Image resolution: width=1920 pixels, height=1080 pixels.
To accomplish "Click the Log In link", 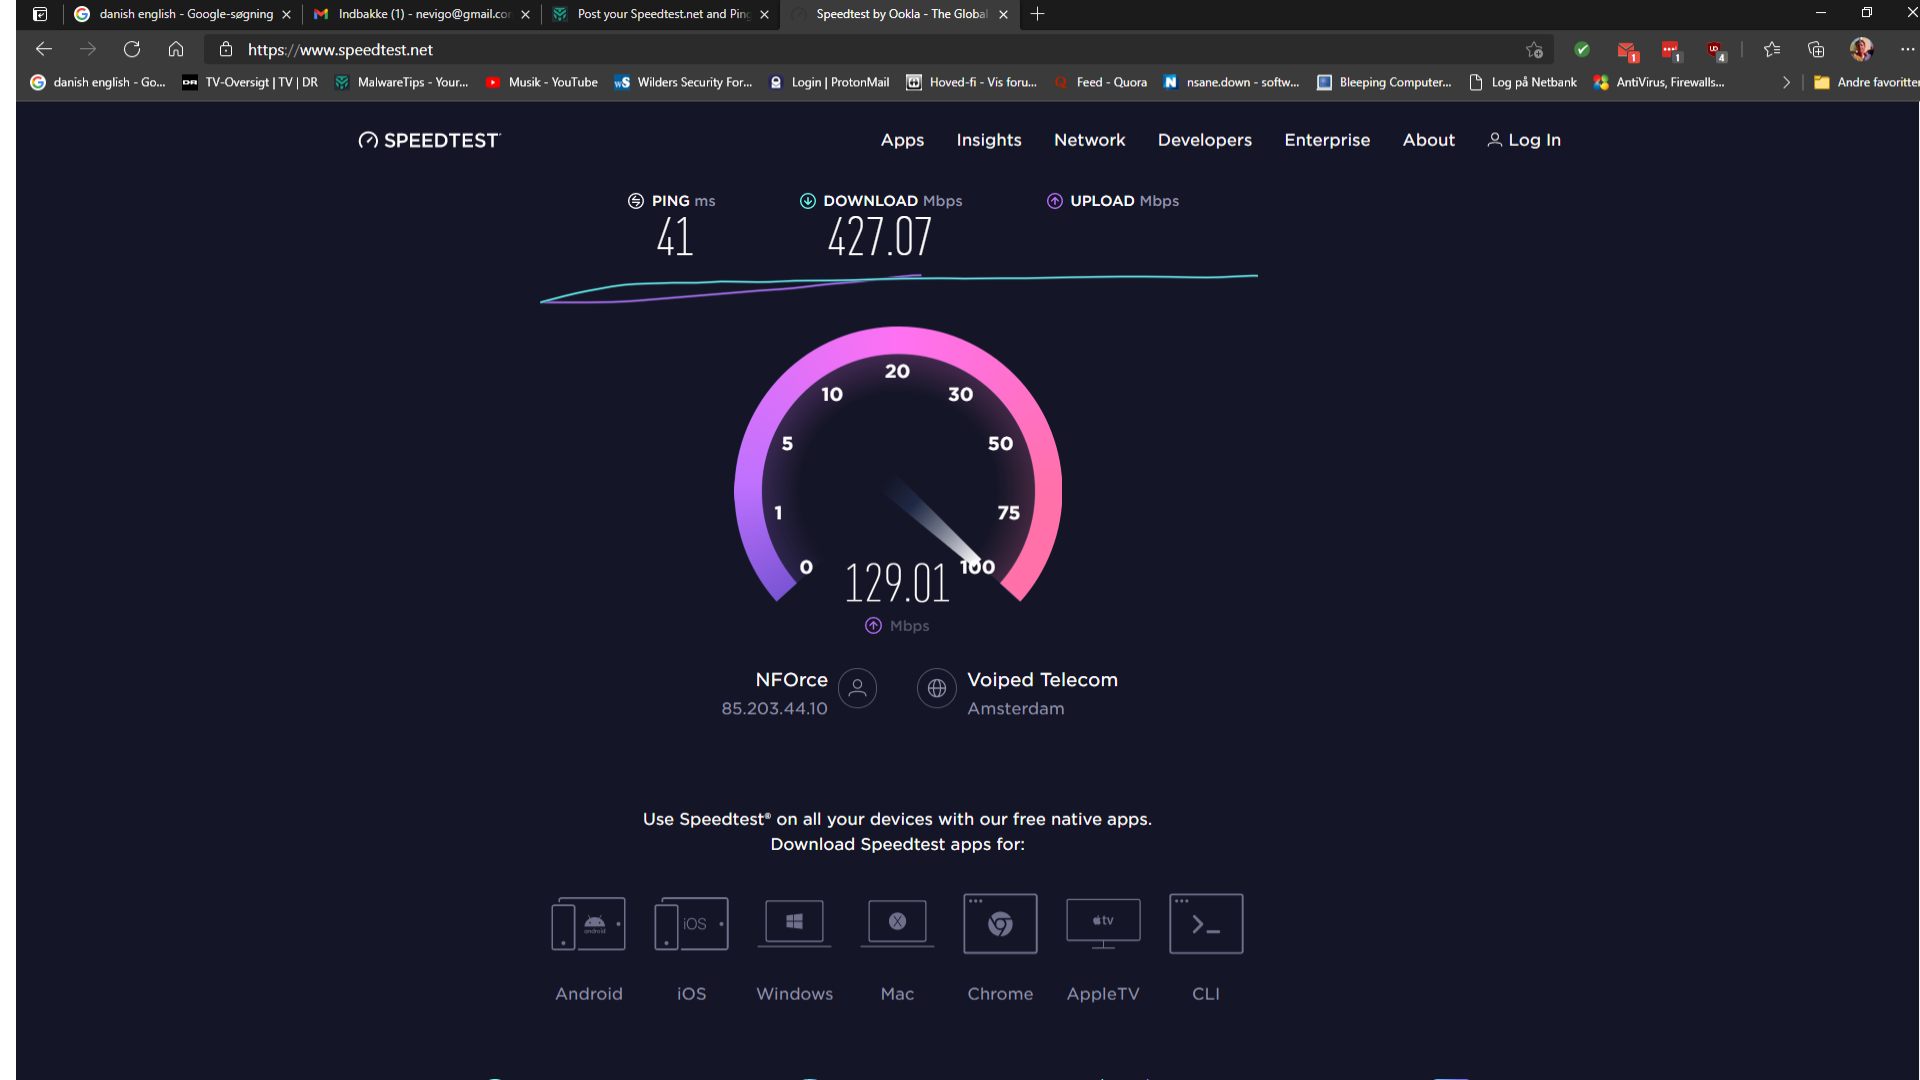I will pos(1524,140).
